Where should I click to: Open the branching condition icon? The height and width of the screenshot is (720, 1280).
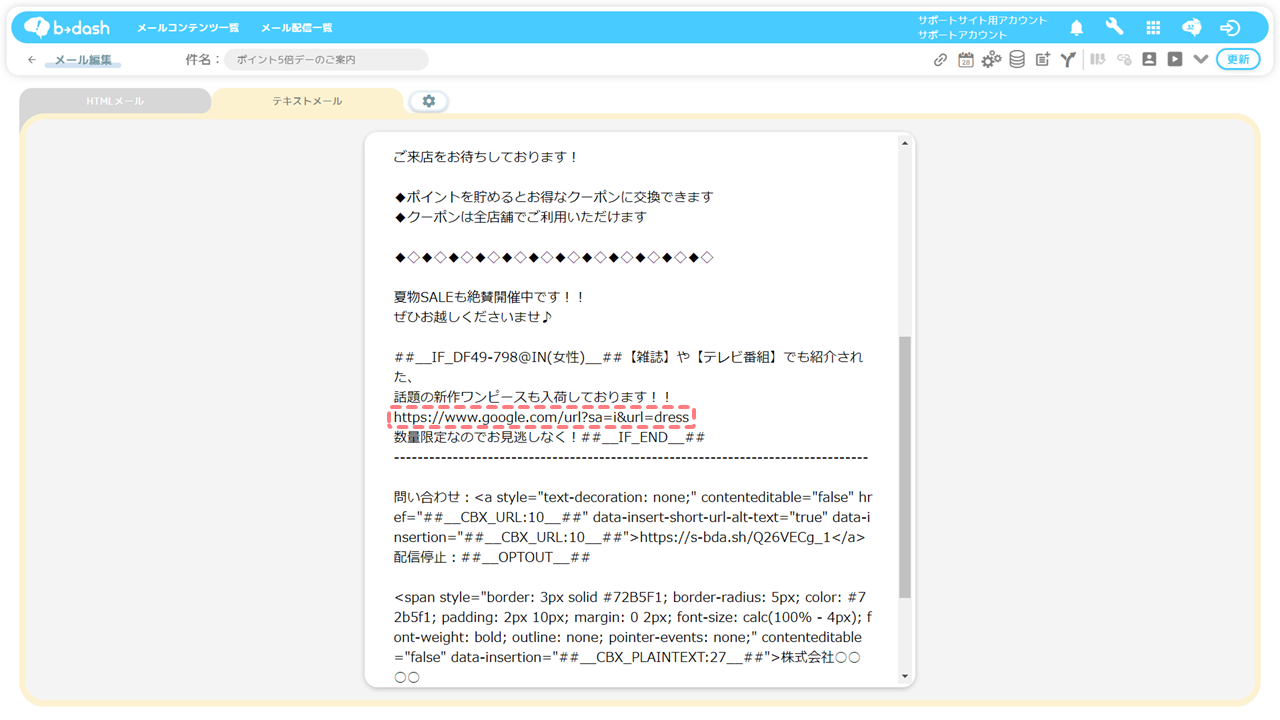(x=1068, y=60)
